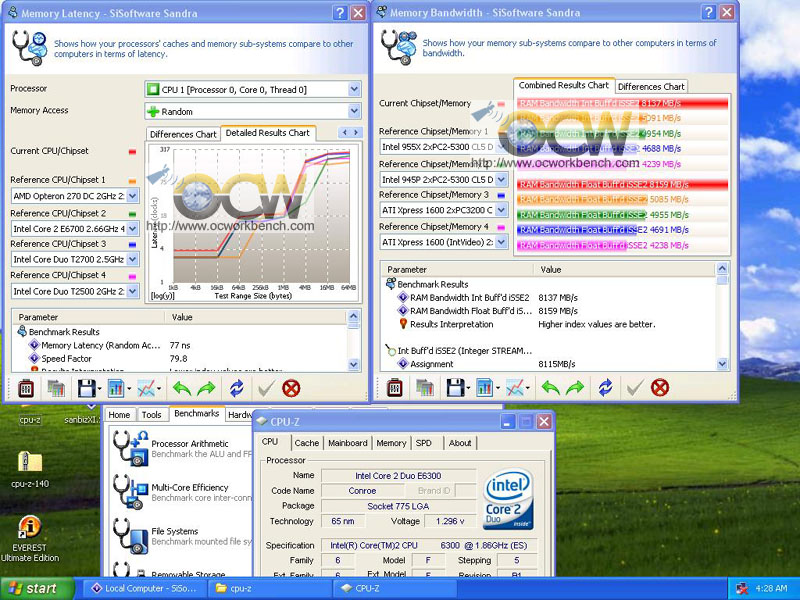Click the options icon in Memory Bandwidth toolbar
Viewport: 800px width, 600px height.
pyautogui.click(x=395, y=388)
